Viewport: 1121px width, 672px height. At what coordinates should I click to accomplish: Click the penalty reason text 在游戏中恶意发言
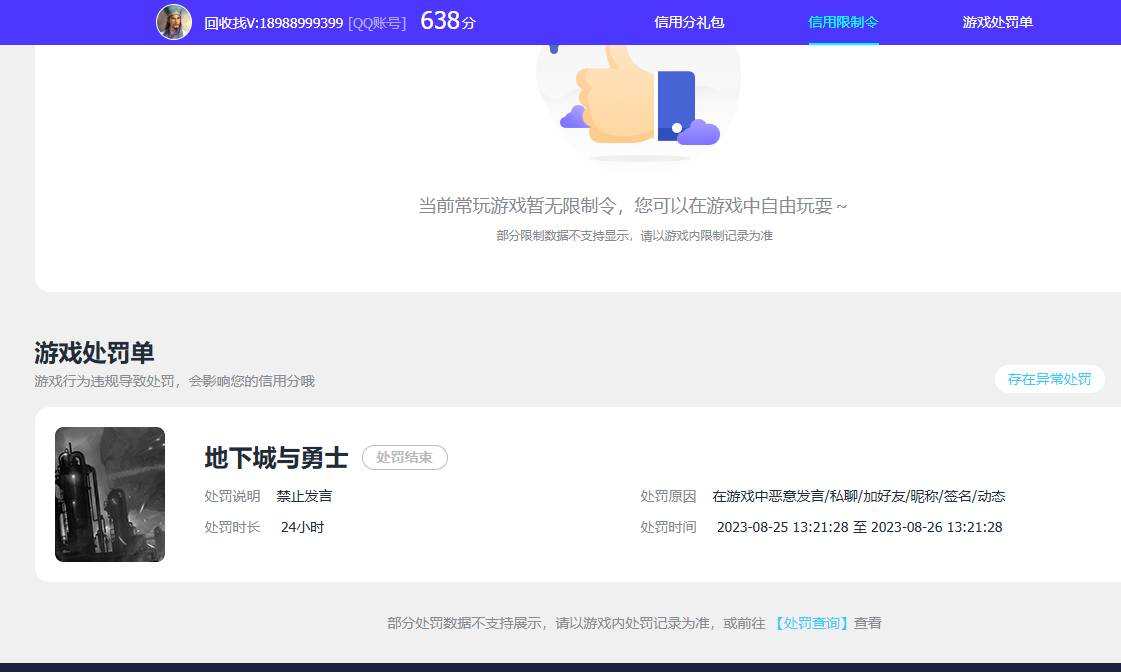coord(859,496)
